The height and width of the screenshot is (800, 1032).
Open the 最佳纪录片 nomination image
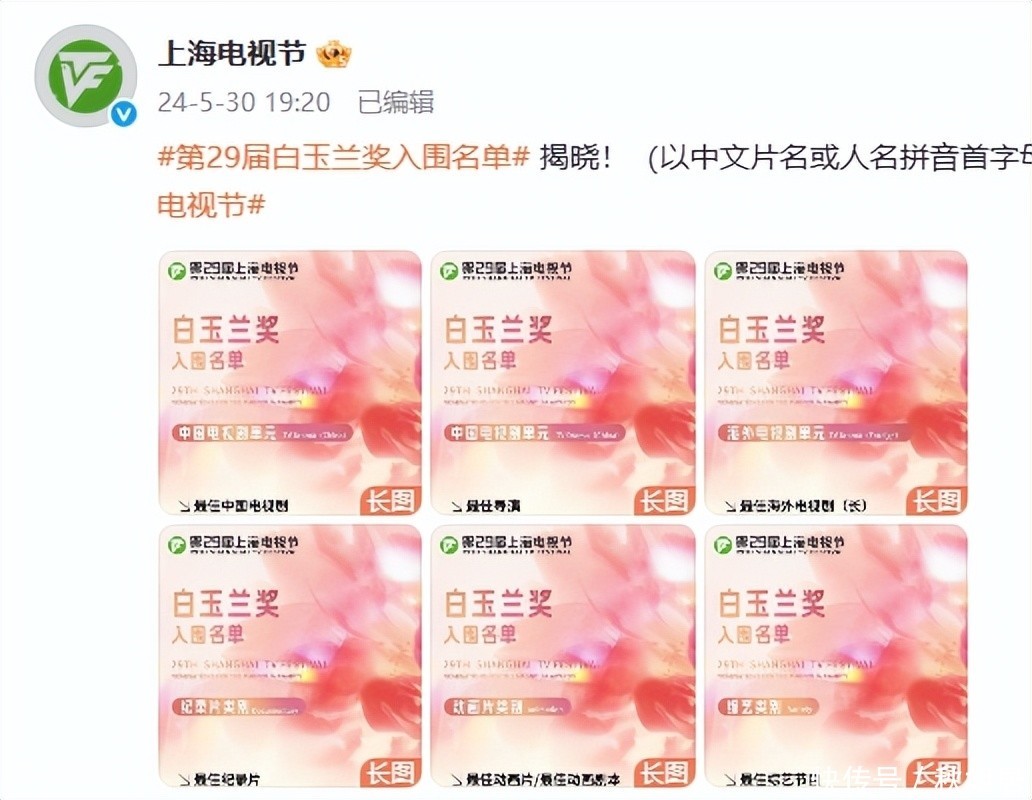(290, 655)
